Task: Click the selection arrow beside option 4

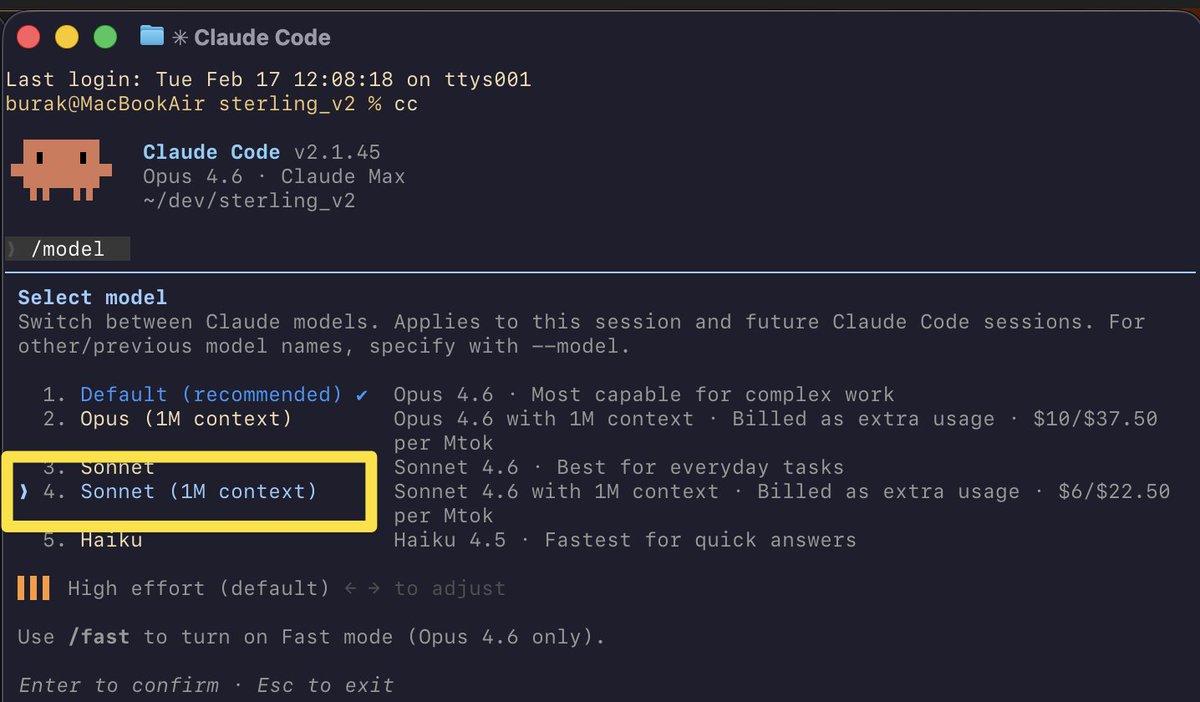Action: (x=25, y=491)
